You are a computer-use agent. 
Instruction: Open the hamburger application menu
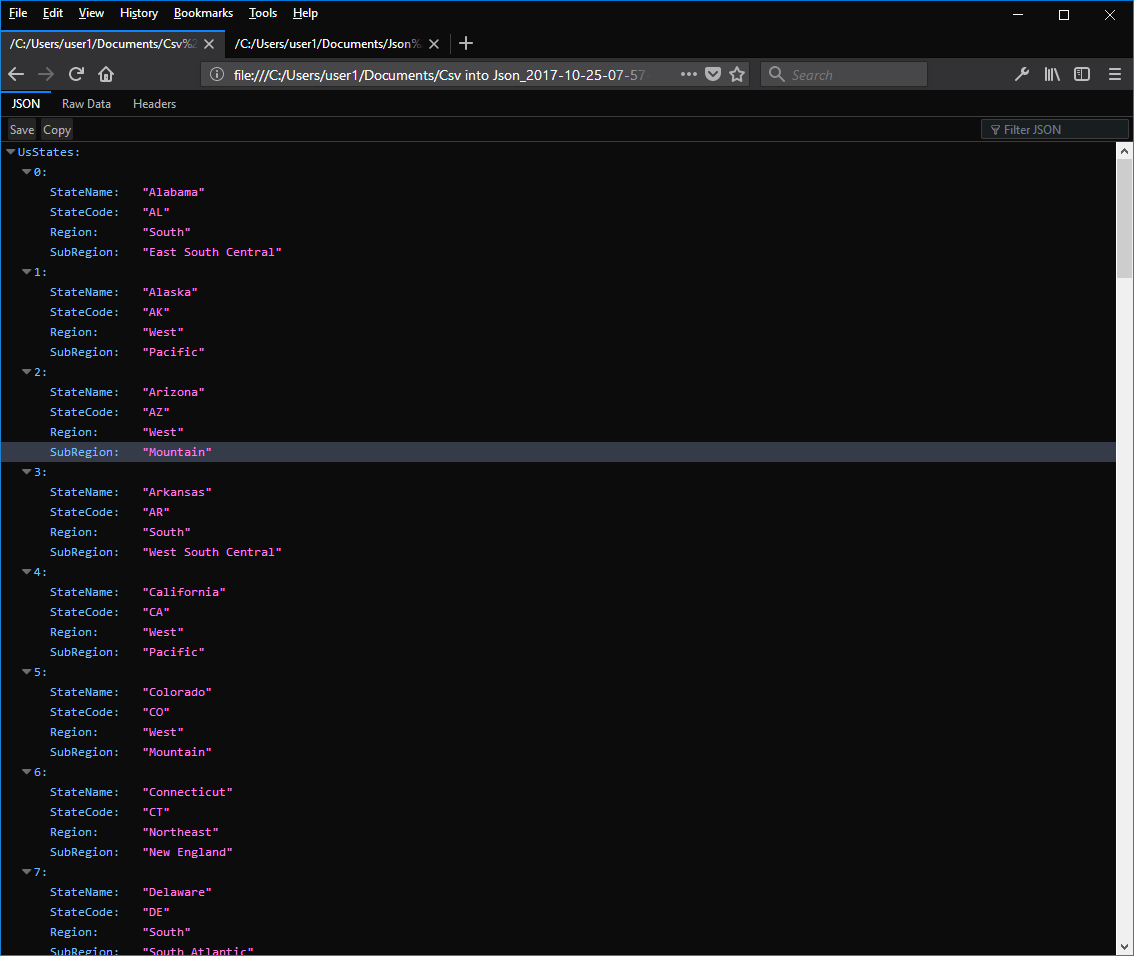point(1114,74)
